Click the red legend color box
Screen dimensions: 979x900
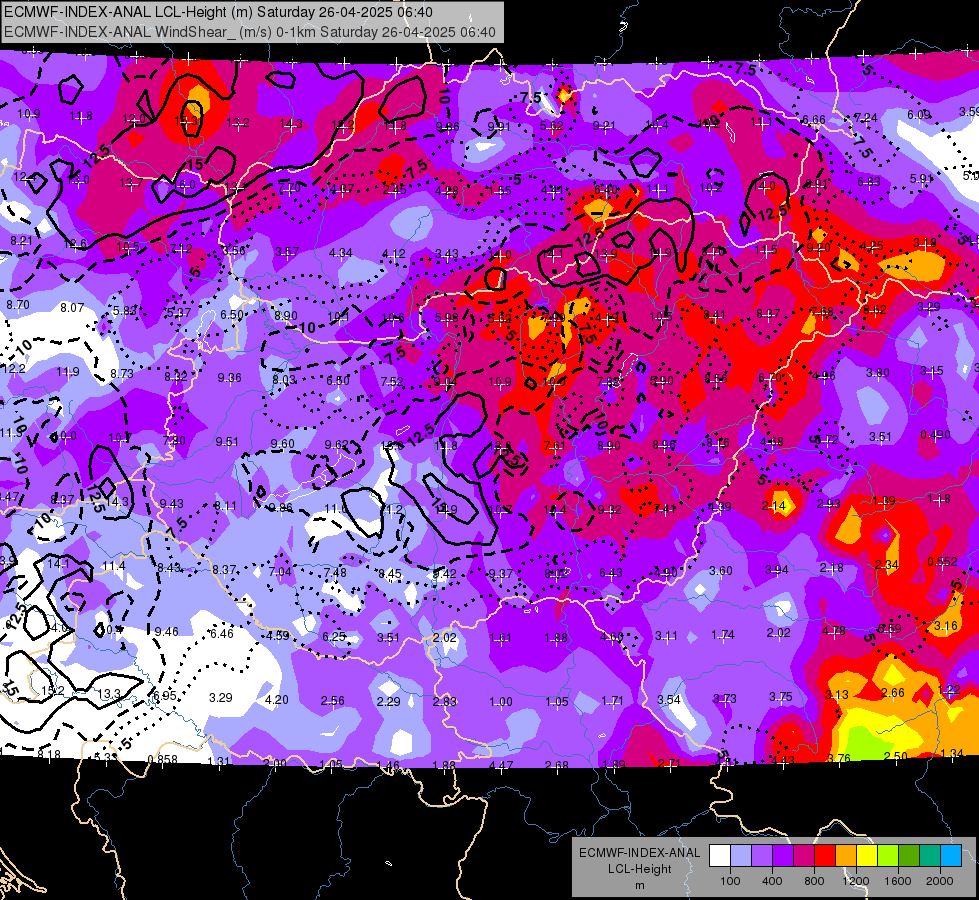(x=825, y=856)
